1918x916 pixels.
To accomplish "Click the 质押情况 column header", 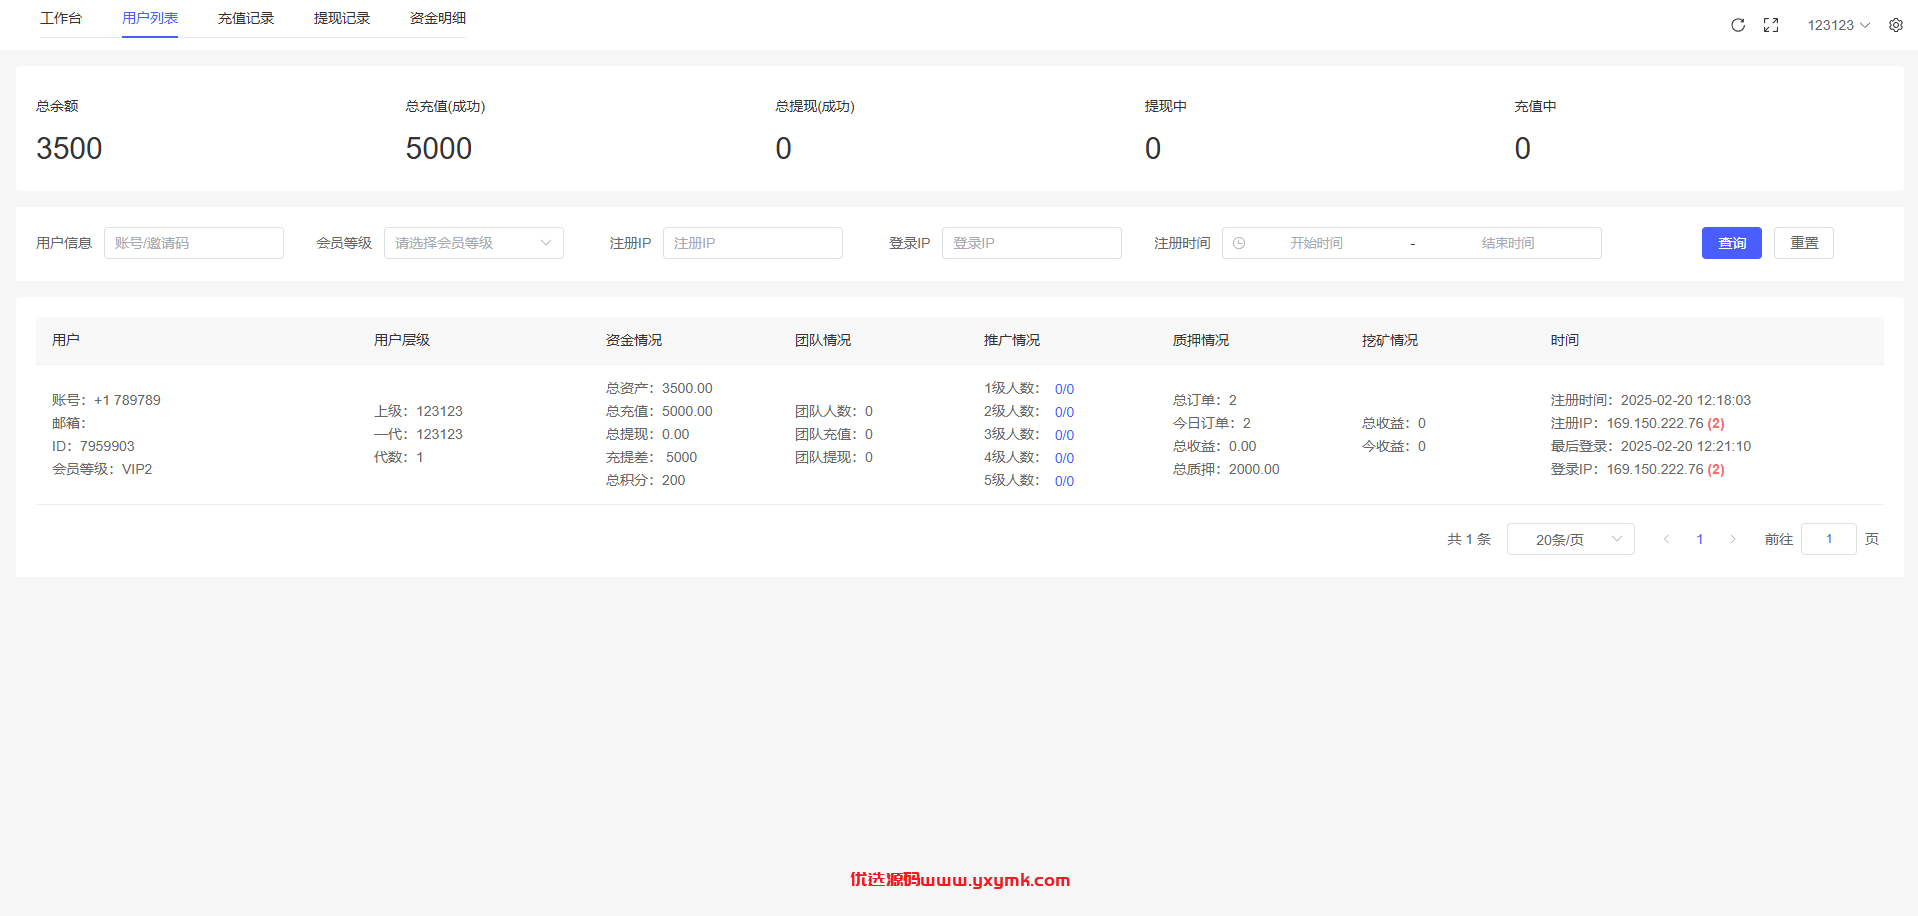I will (1201, 340).
